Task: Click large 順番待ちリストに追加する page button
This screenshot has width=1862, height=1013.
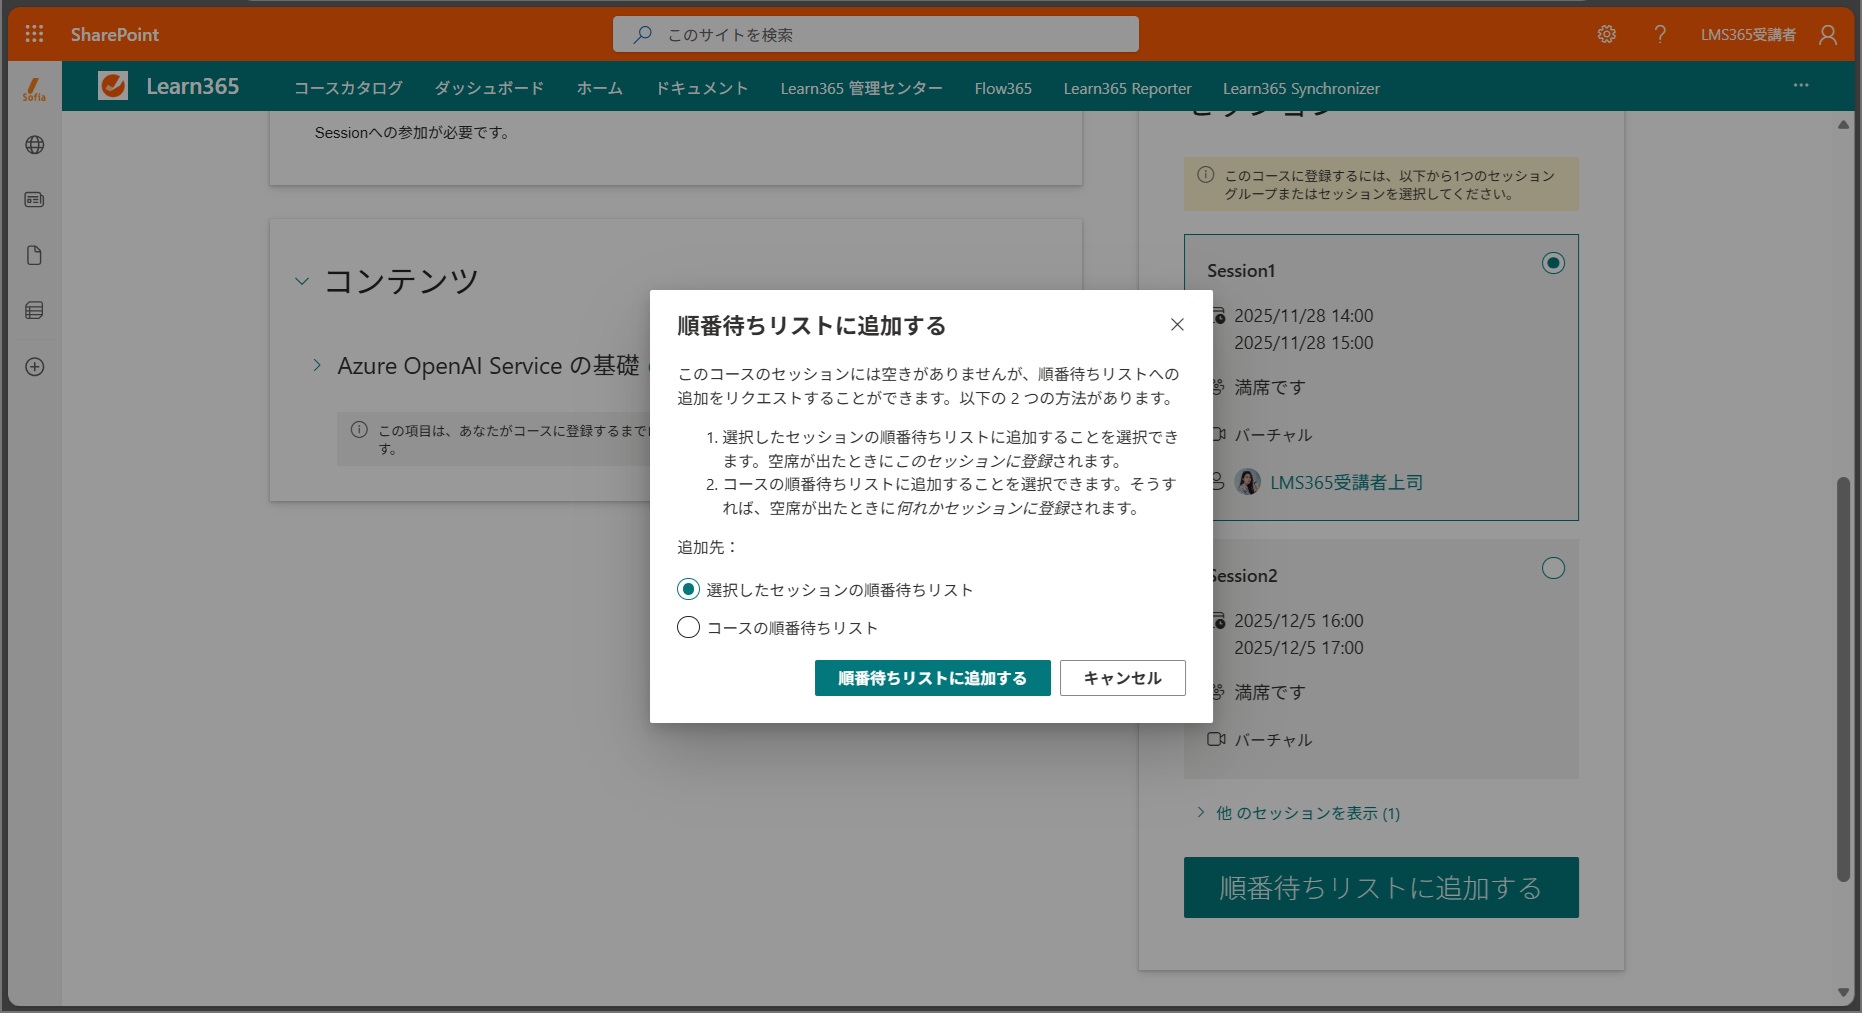Action: point(1380,887)
